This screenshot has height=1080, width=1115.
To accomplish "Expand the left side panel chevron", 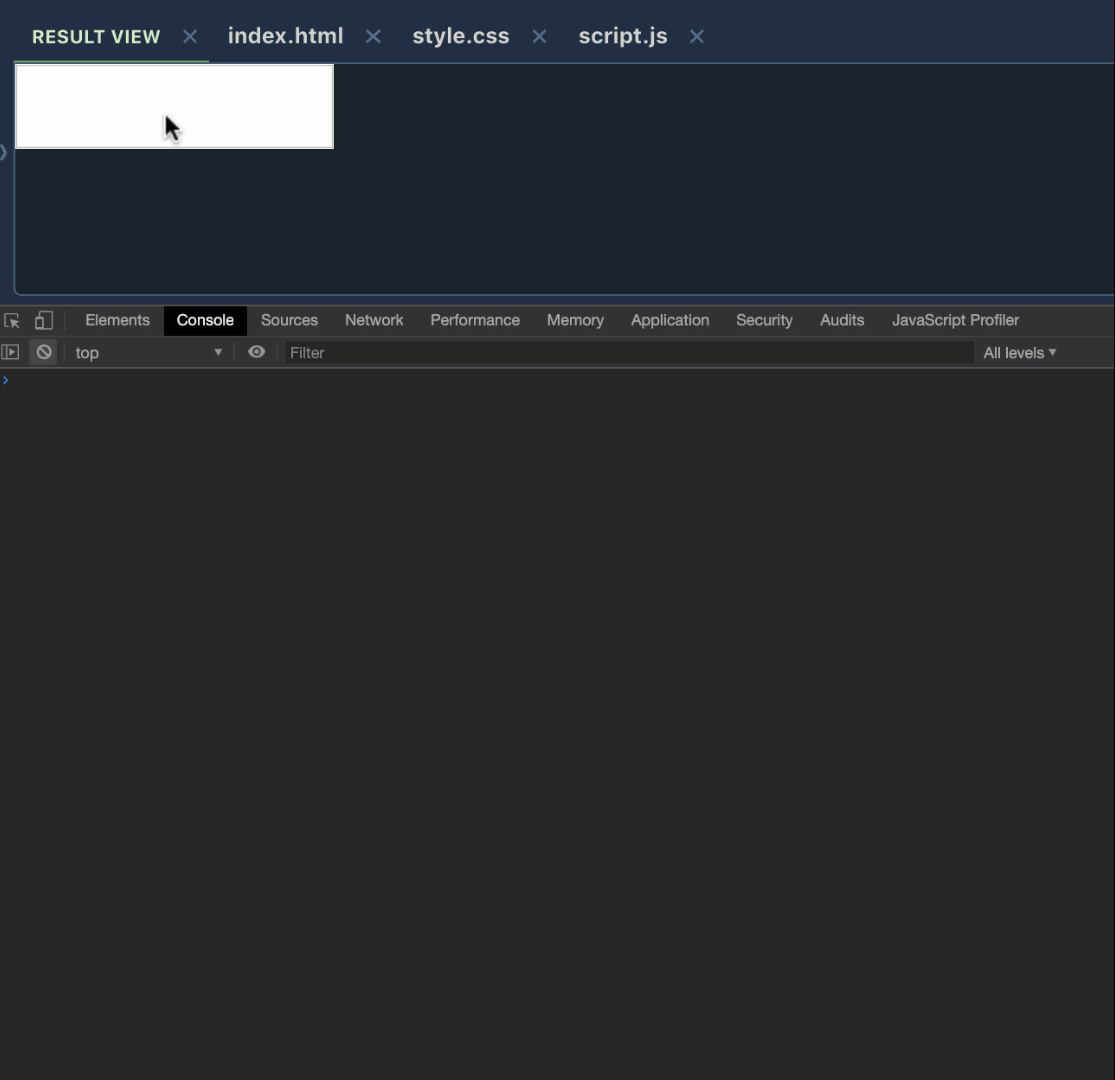I will pyautogui.click(x=4, y=152).
